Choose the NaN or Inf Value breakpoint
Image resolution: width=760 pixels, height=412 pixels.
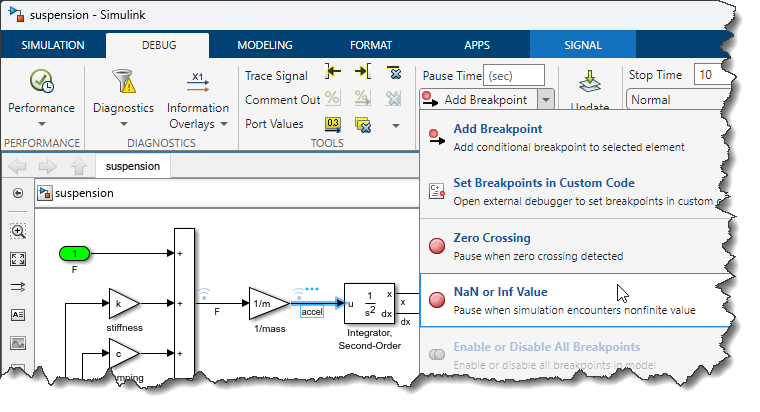[500, 292]
